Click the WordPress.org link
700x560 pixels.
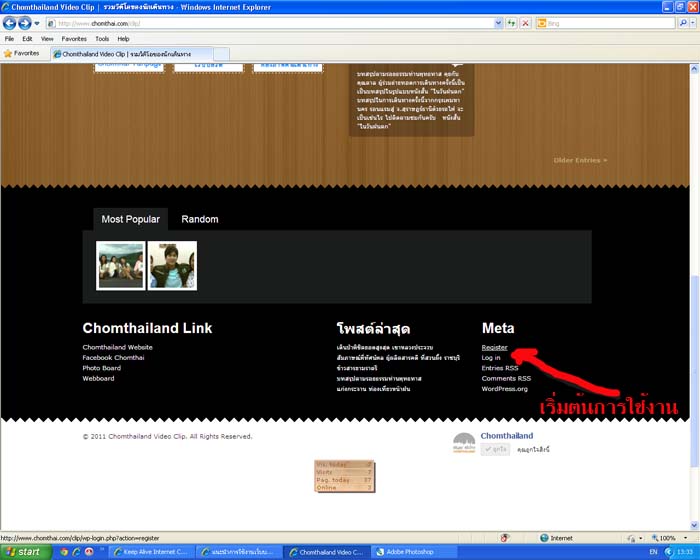(x=504, y=389)
